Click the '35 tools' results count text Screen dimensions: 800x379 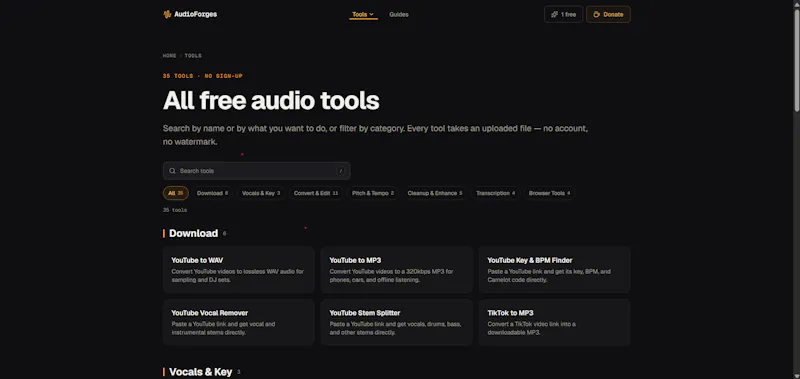point(175,210)
